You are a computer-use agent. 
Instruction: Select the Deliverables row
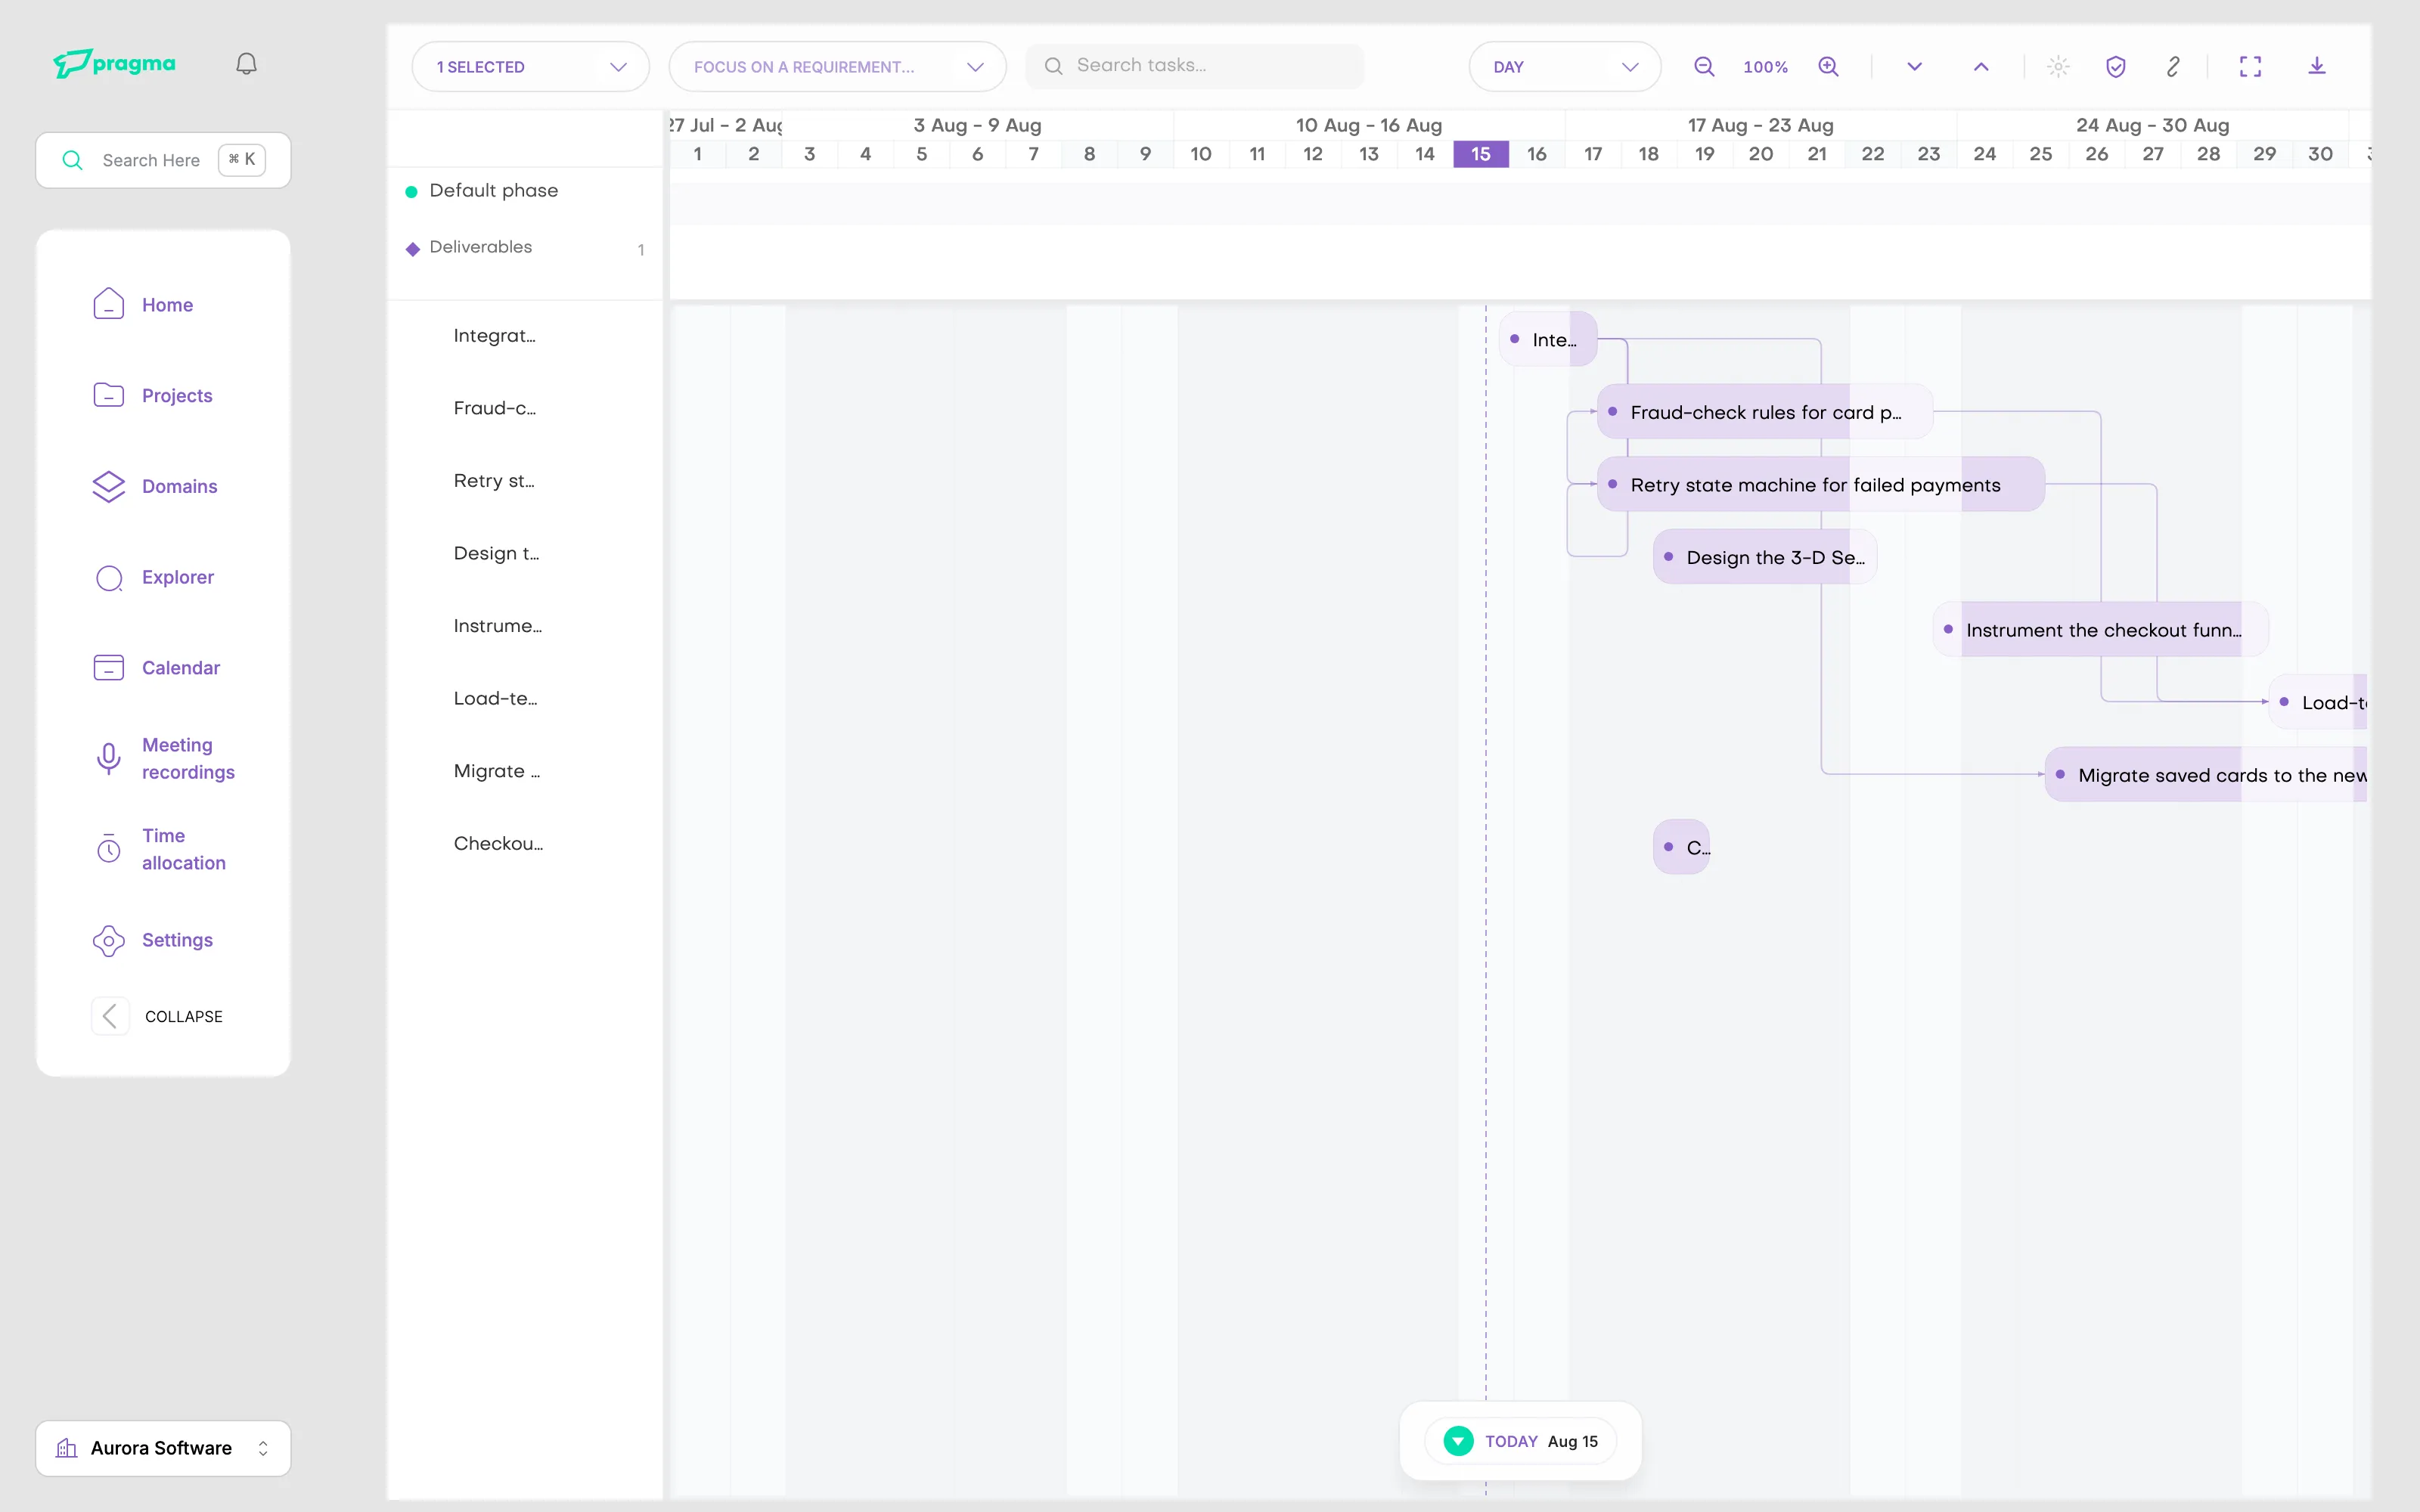[525, 248]
